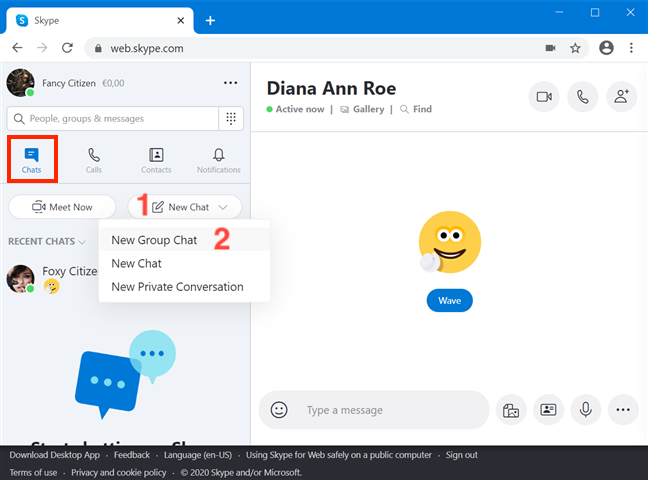
Task: Open the dial pad grid icon
Action: pos(231,119)
